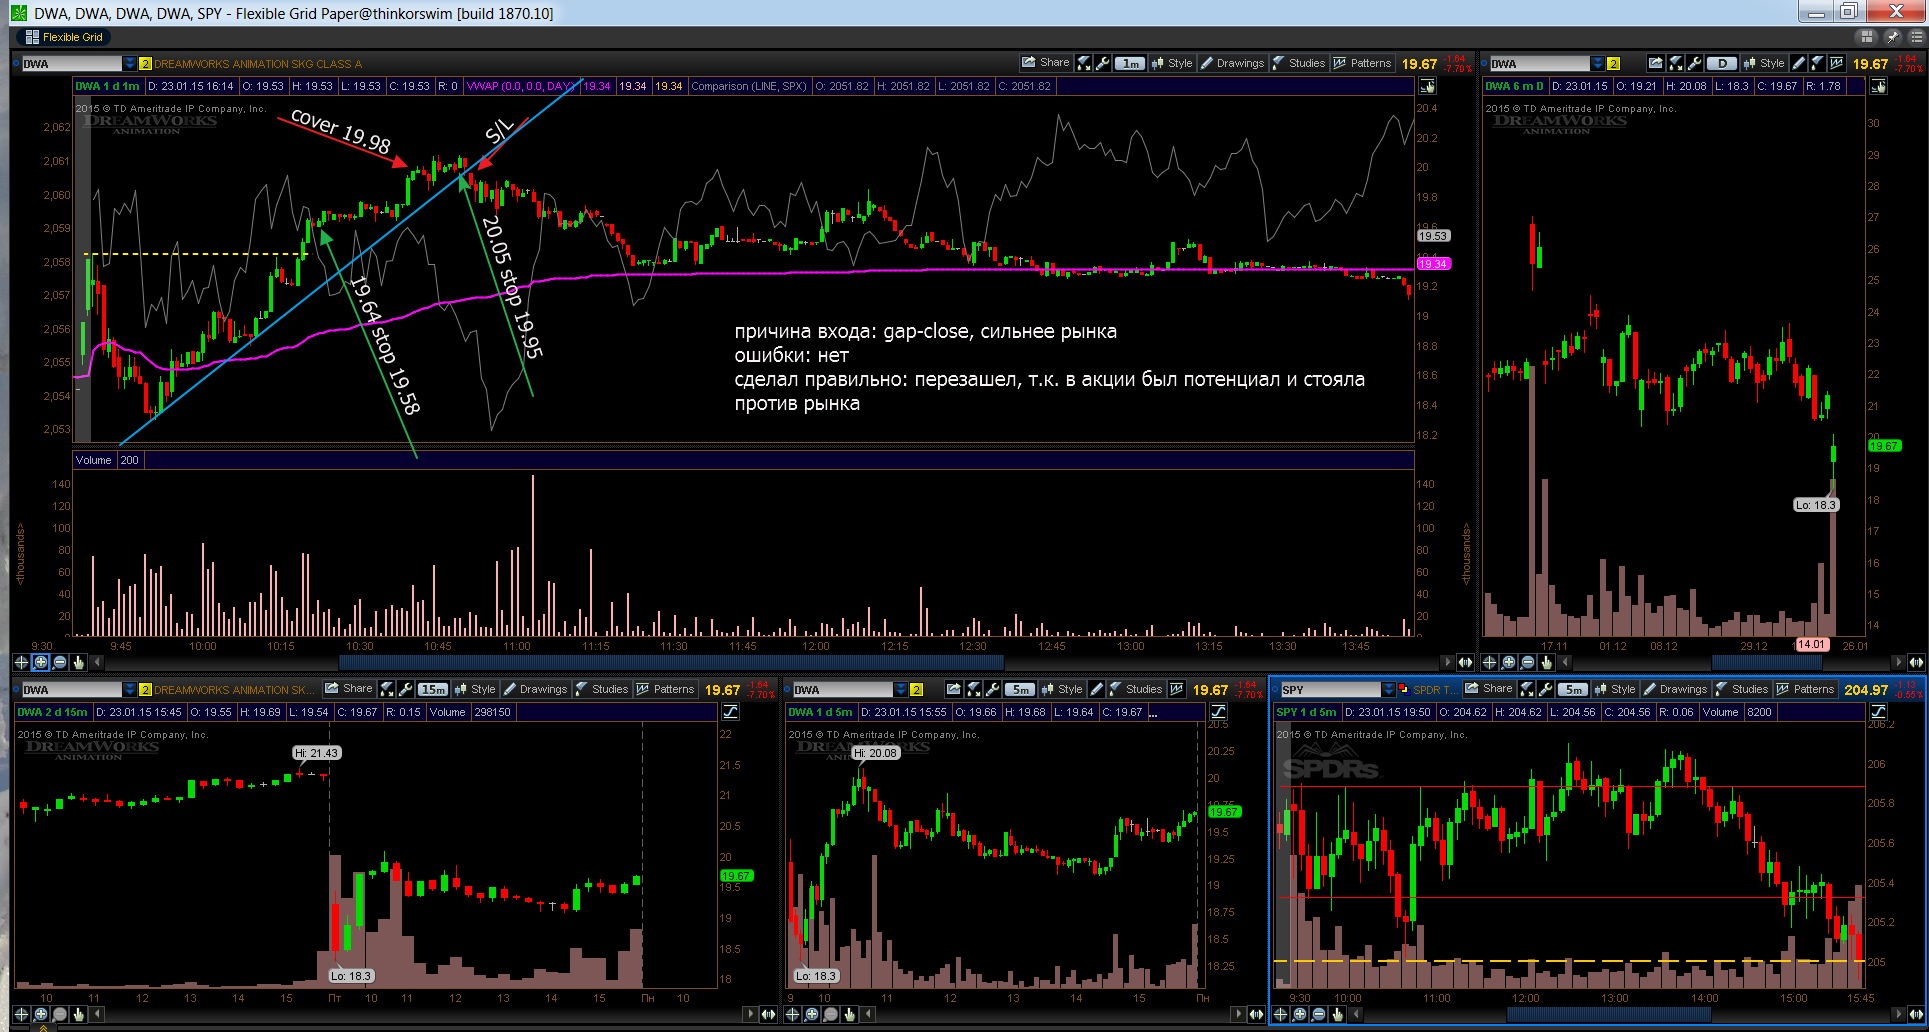Change 5m timeframe in DWA 5m chart
Image resolution: width=1929 pixels, height=1032 pixels.
pos(1019,689)
